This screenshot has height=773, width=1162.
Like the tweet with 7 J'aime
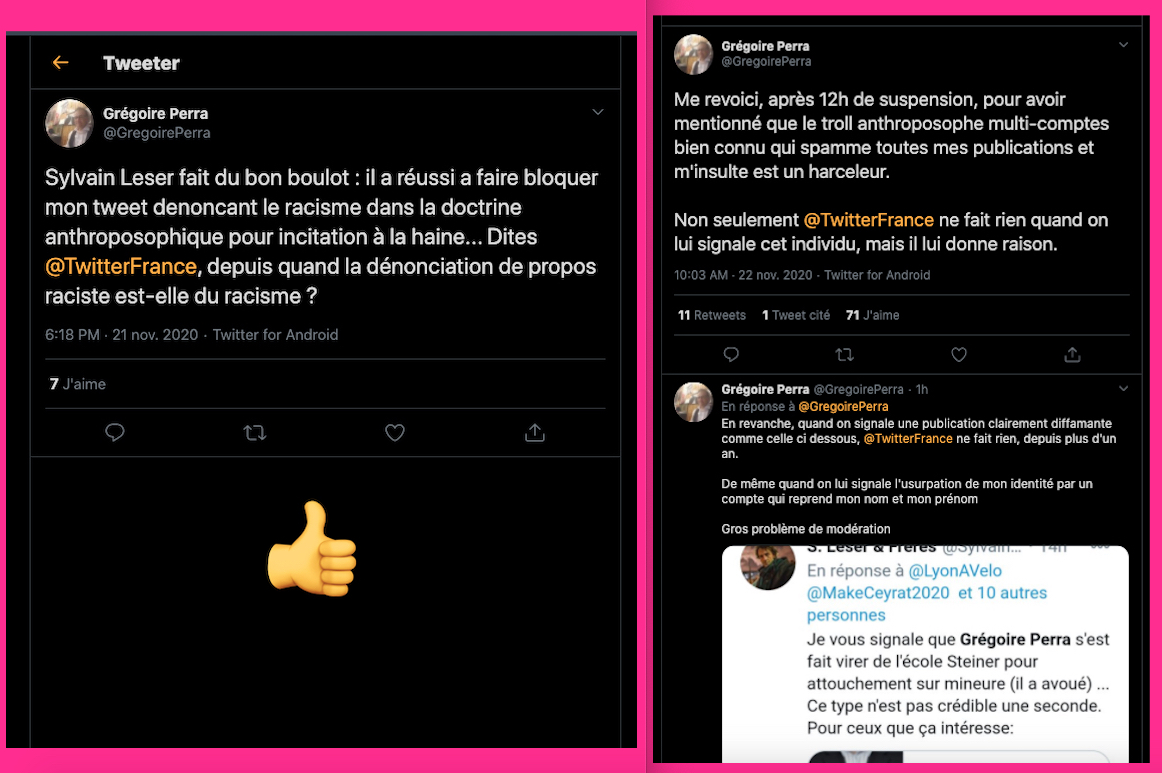click(x=395, y=432)
